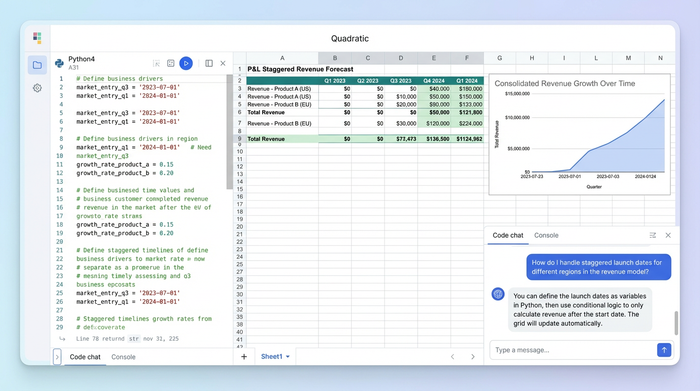Image resolution: width=700 pixels, height=391 pixels.
Task: Switch to Code chat tab below editor
Action: tap(85, 357)
